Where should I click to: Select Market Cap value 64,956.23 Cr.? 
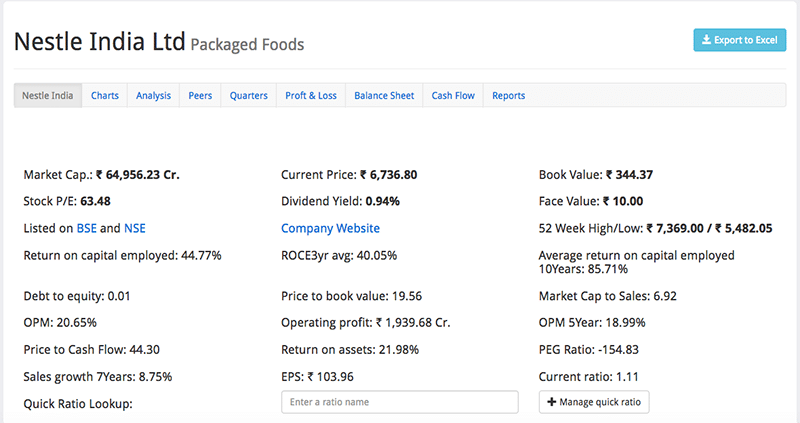(x=138, y=175)
